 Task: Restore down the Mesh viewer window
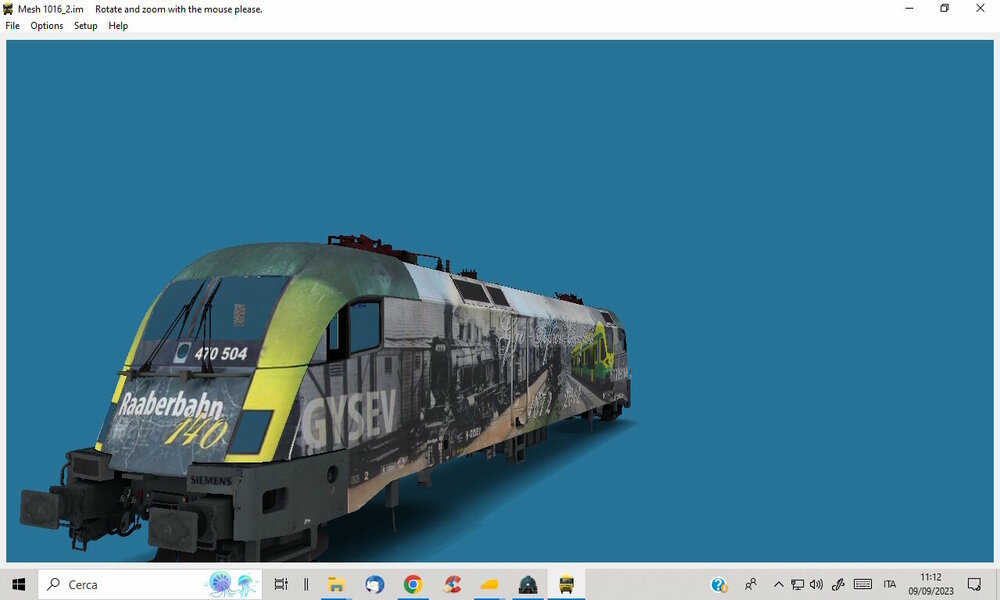coord(945,8)
